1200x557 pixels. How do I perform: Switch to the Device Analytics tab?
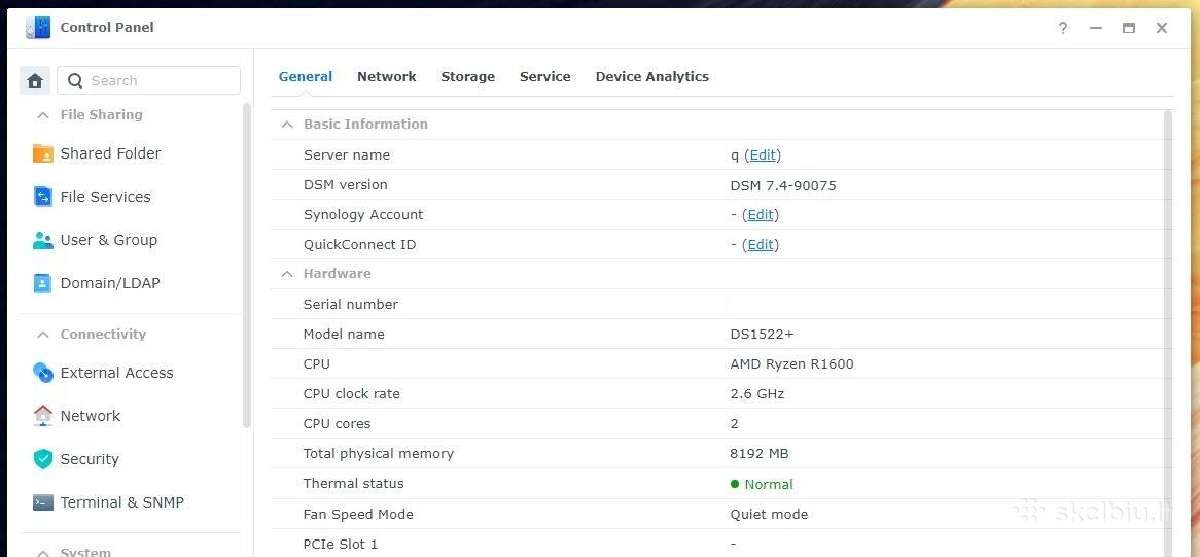[x=652, y=77]
